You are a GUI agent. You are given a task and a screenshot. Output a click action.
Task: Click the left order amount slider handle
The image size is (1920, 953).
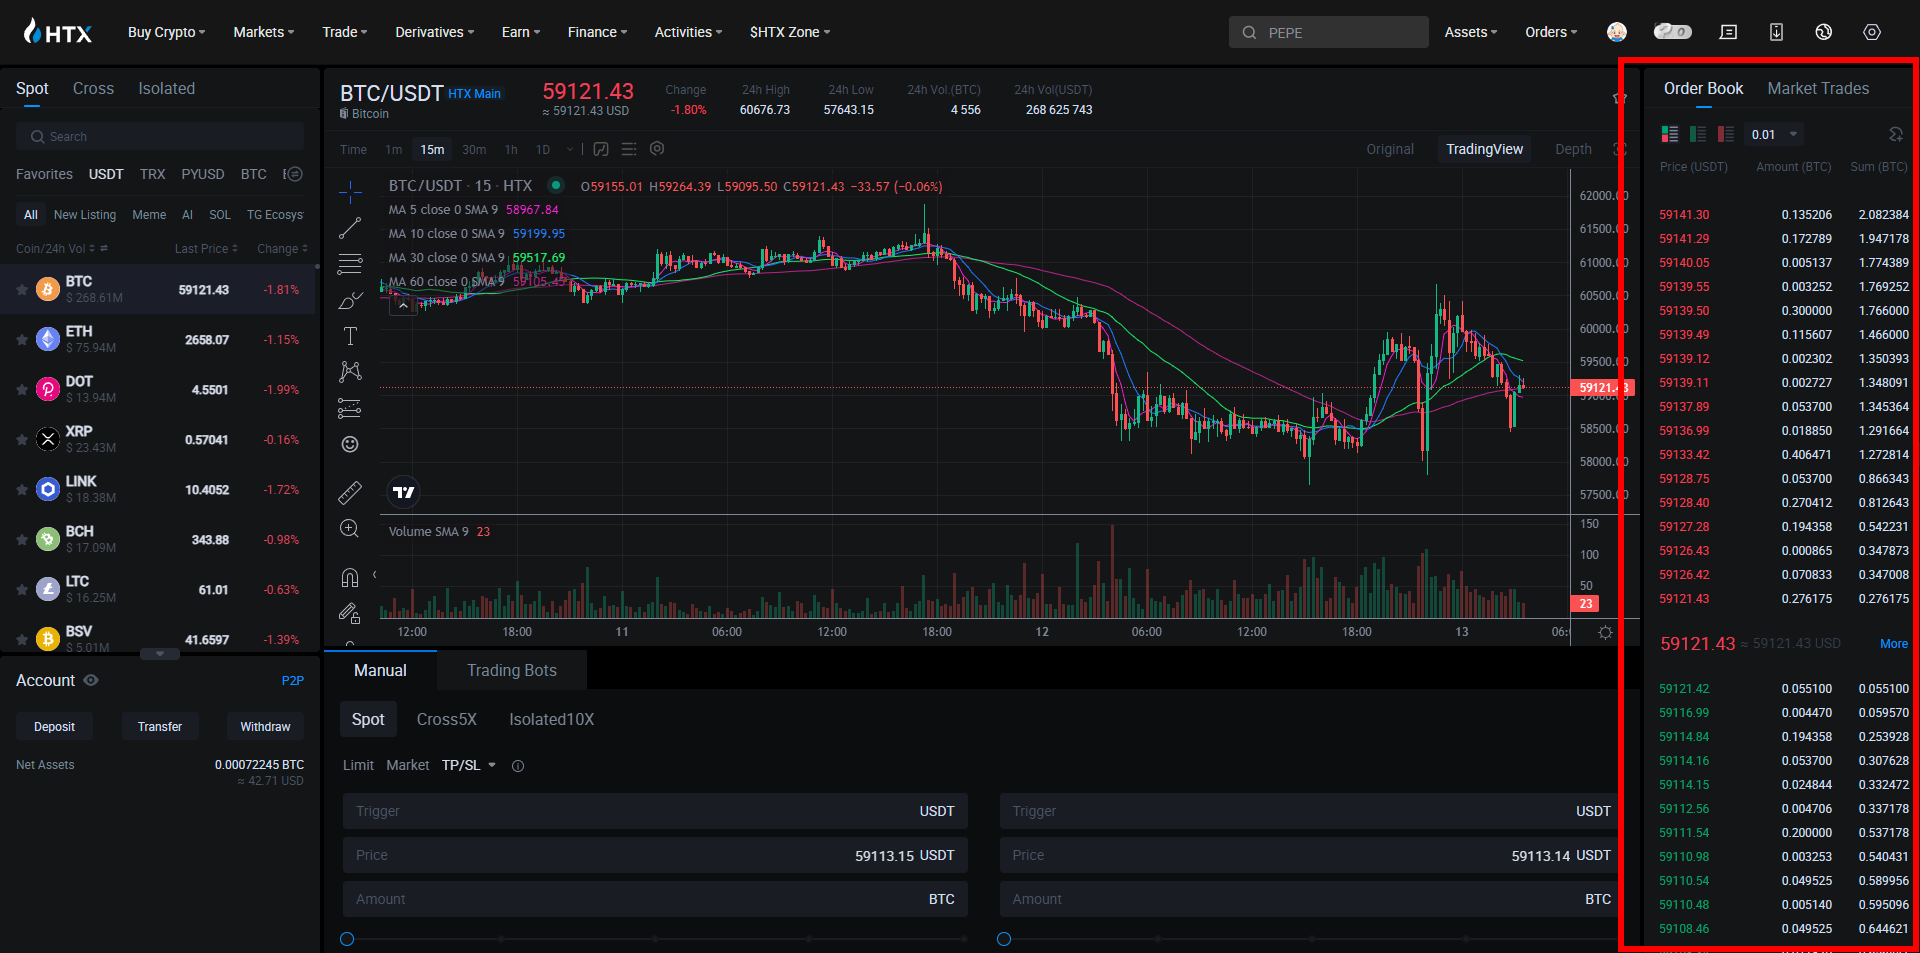(x=347, y=939)
